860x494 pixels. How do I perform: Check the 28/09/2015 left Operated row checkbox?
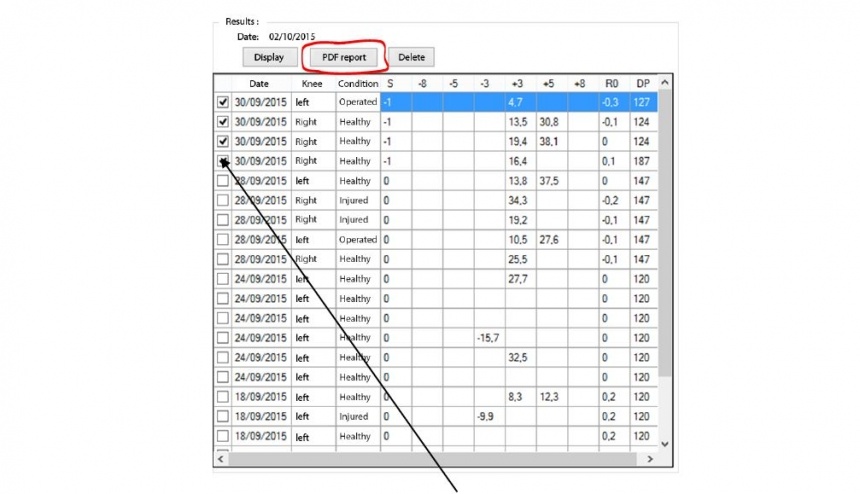click(x=222, y=240)
